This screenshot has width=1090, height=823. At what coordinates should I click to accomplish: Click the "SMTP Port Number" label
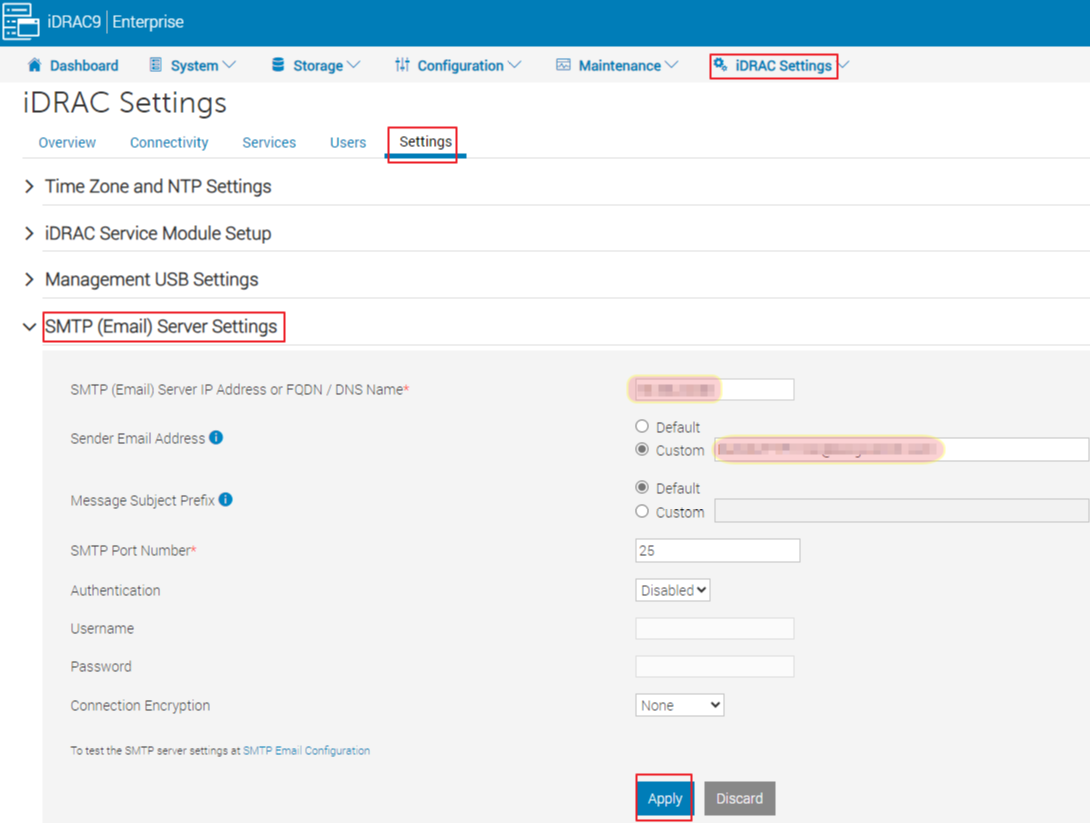133,551
